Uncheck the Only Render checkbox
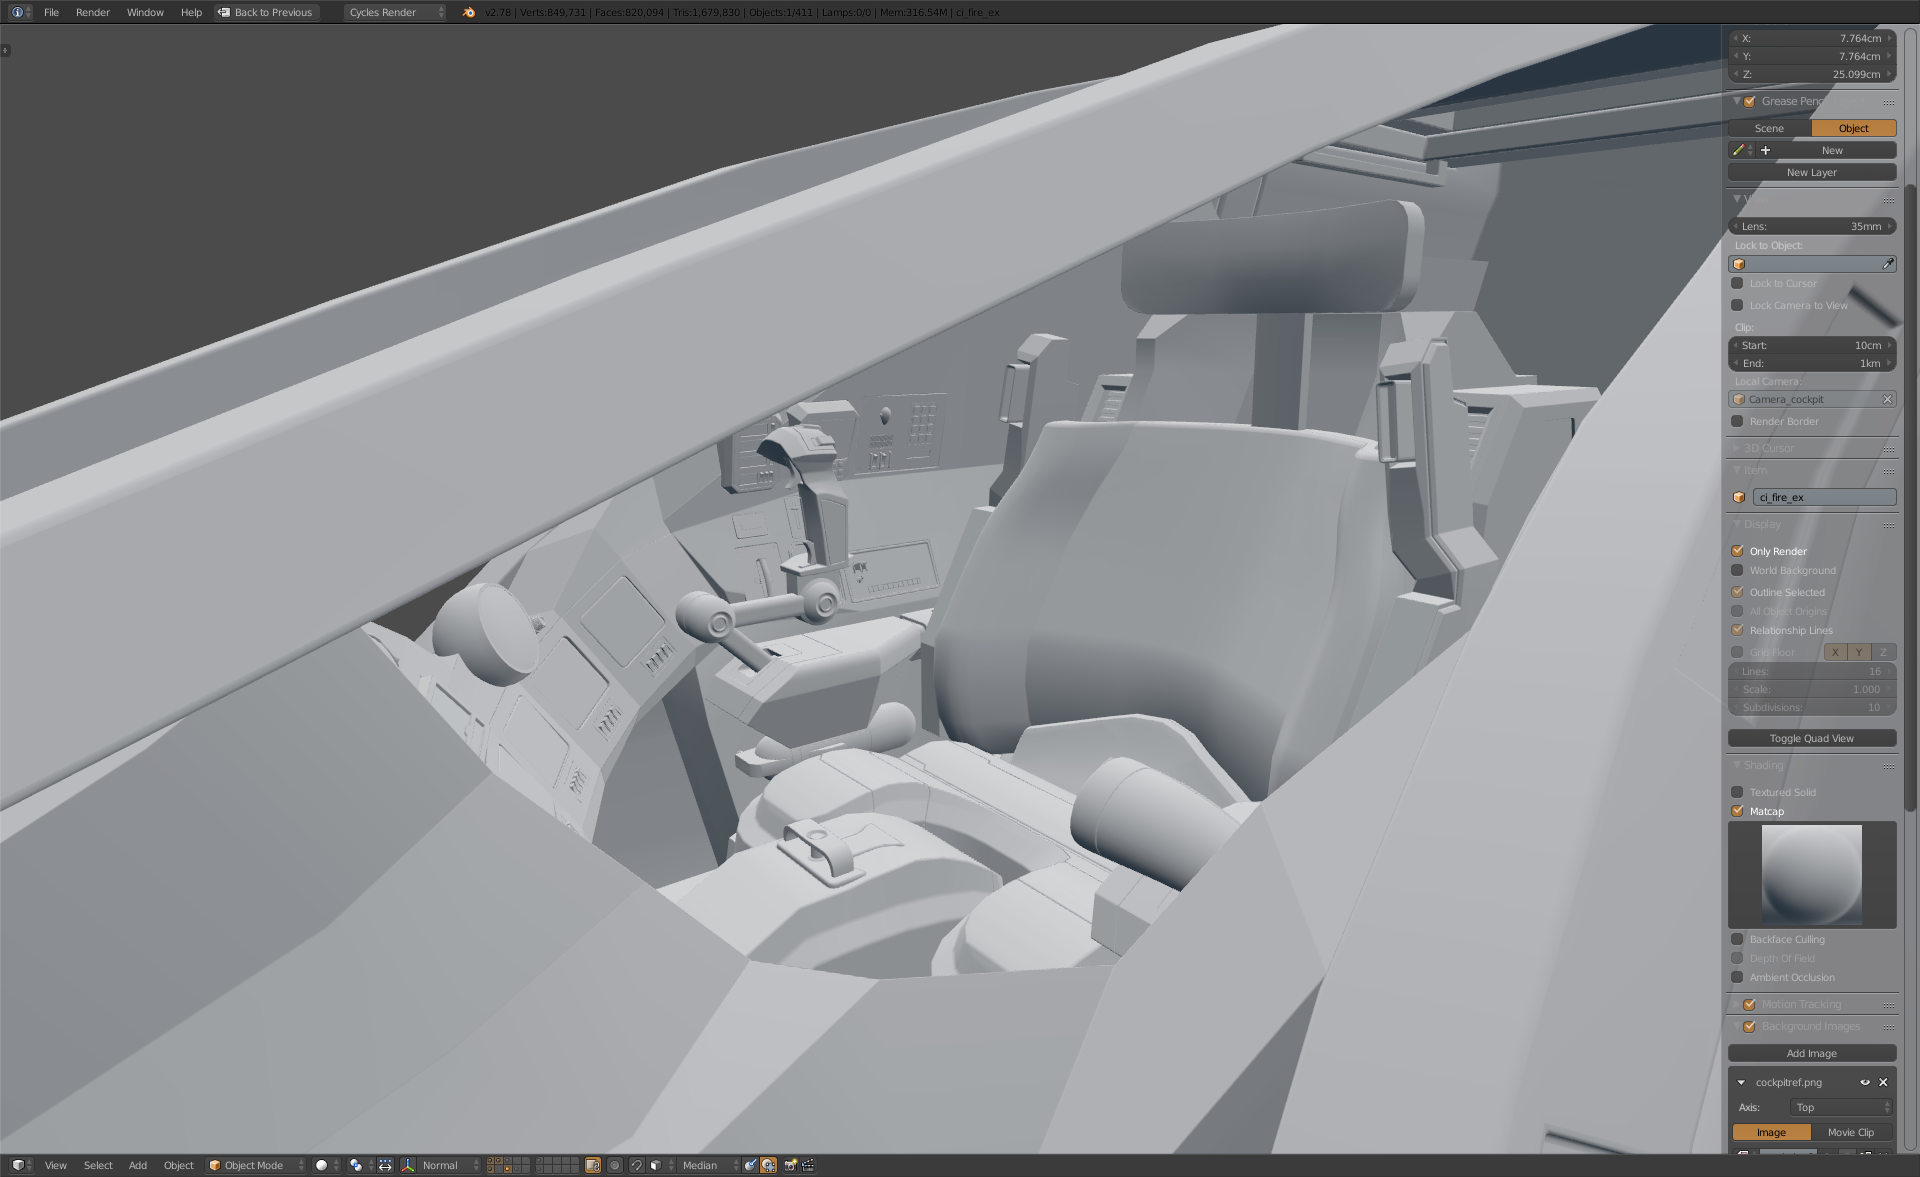This screenshot has height=1177, width=1920. click(x=1737, y=551)
